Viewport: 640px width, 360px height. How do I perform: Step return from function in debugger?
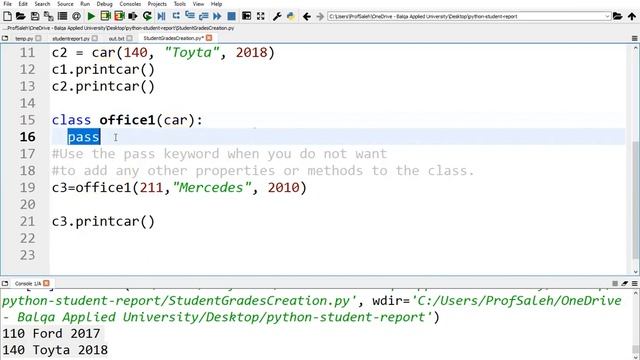pos(203,16)
